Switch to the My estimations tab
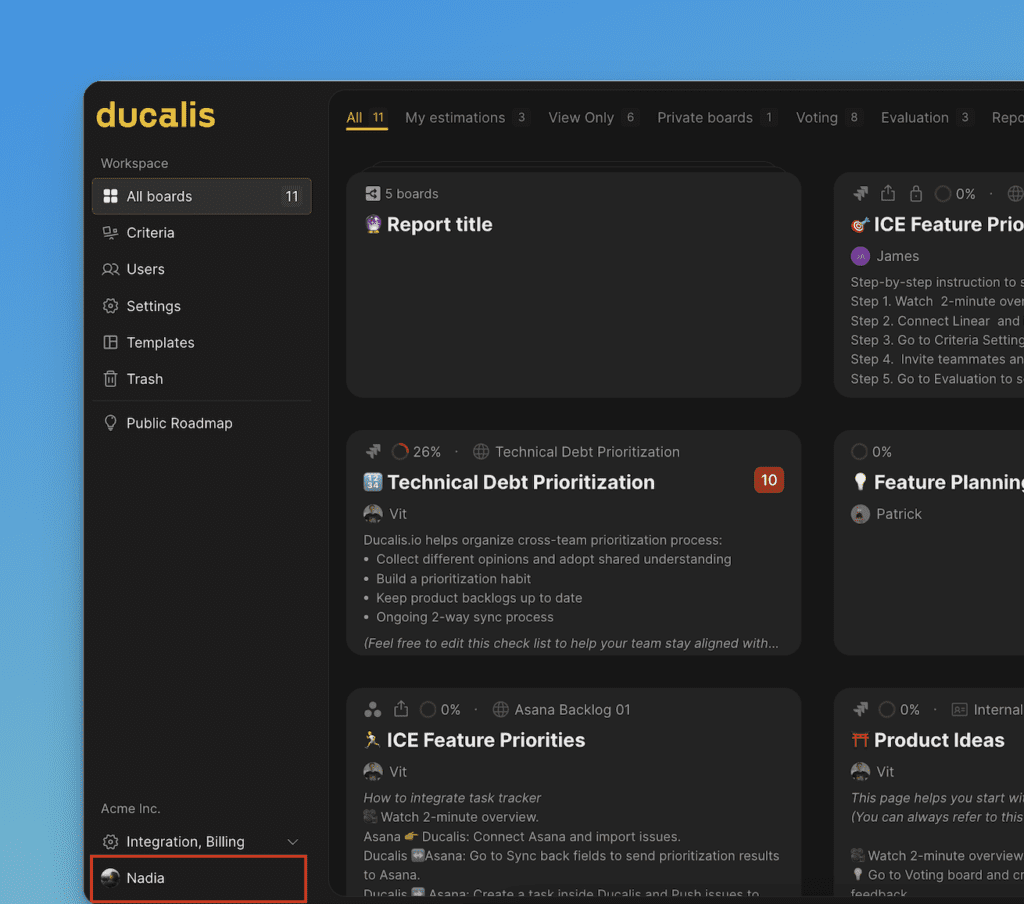The image size is (1024, 904). point(455,118)
